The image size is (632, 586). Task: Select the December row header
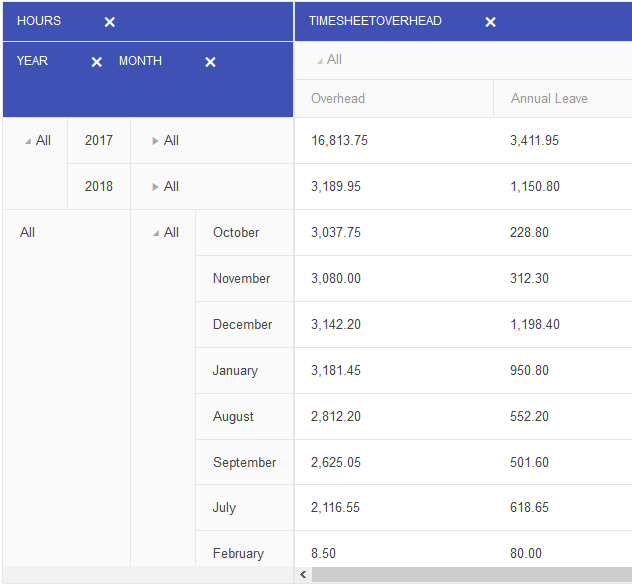pyautogui.click(x=242, y=325)
